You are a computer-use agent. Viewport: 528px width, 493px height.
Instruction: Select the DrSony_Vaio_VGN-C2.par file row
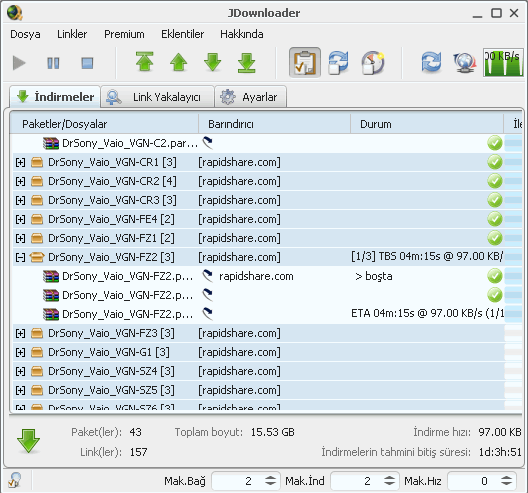266,143
